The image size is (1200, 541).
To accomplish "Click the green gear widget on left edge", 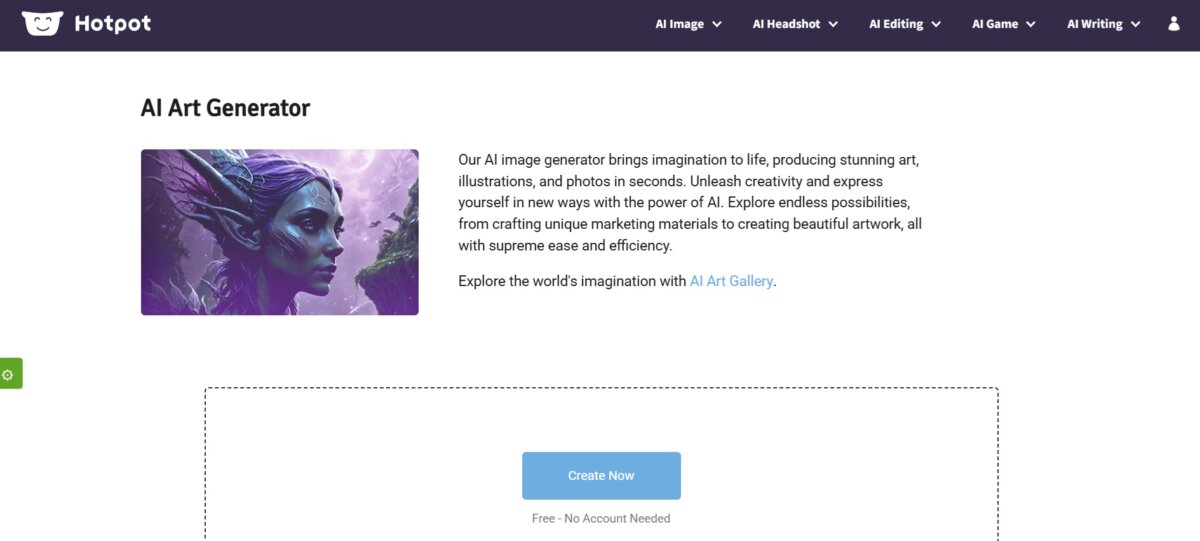I will (x=10, y=374).
